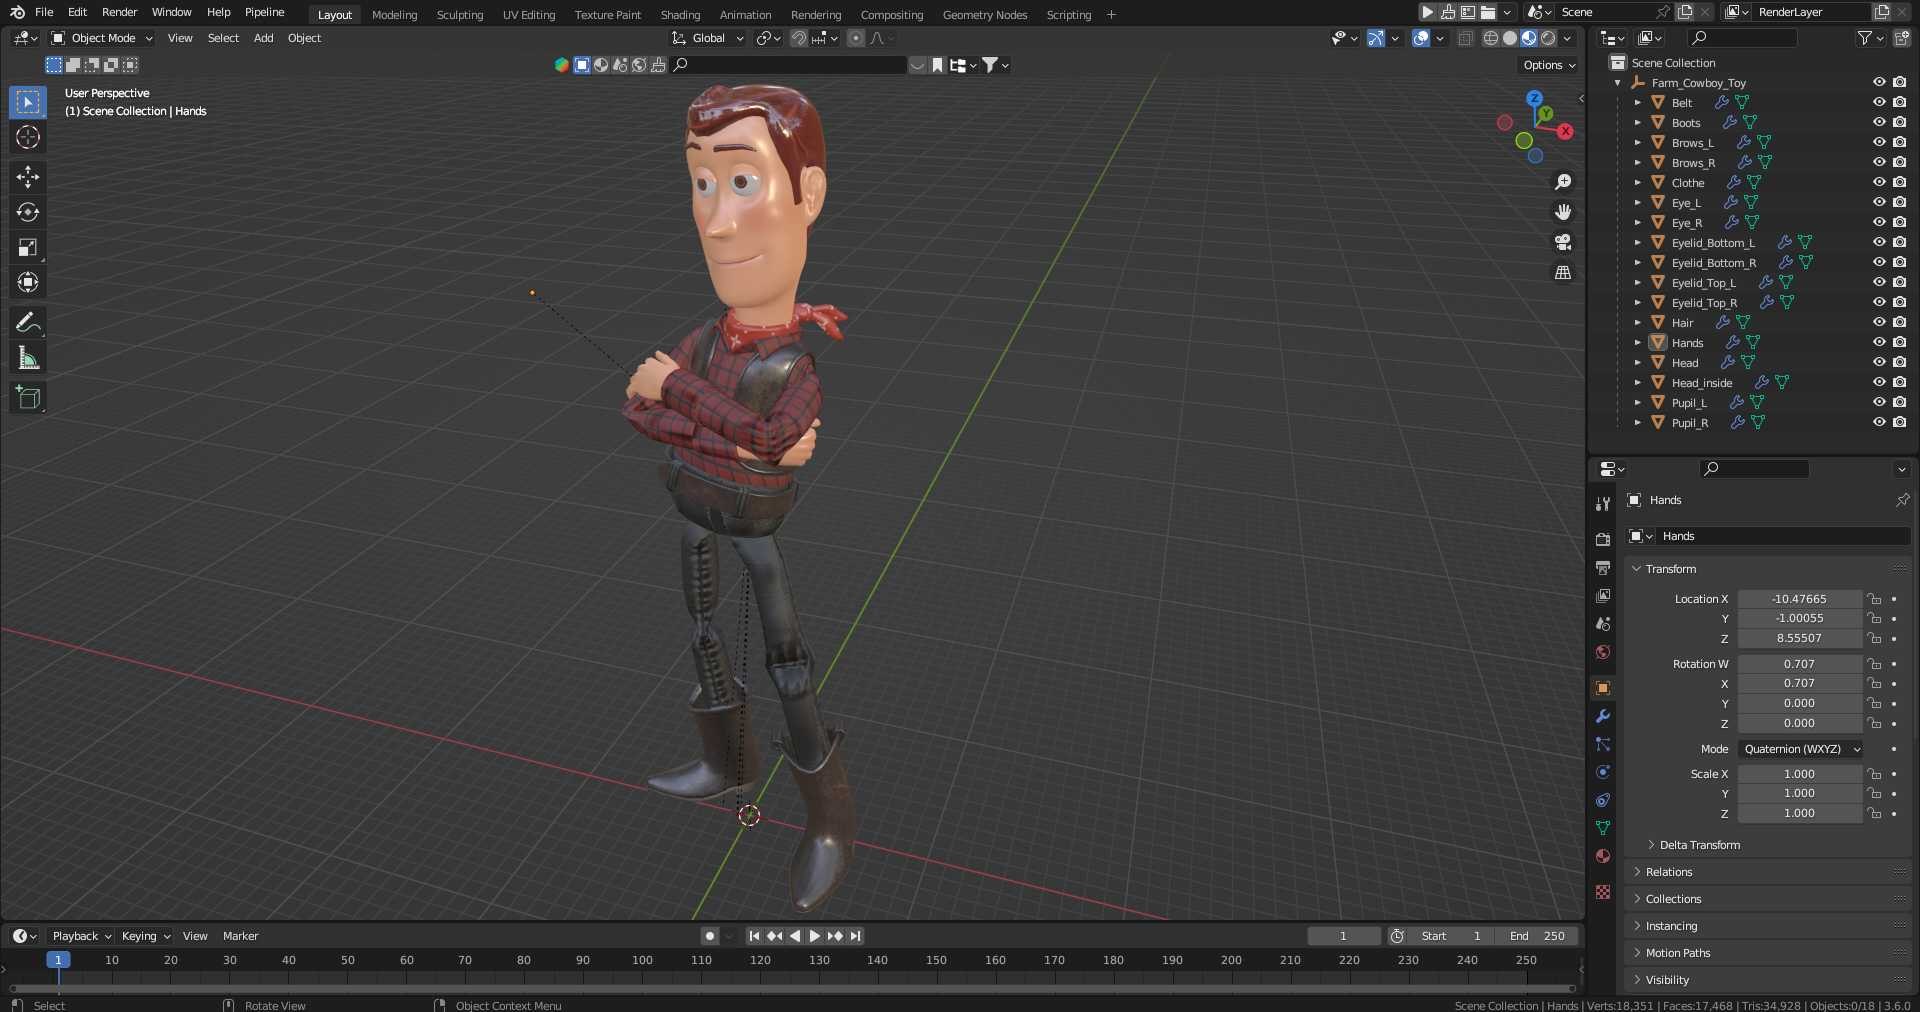Click the End frame field 250
This screenshot has width=1920, height=1012.
1537,936
